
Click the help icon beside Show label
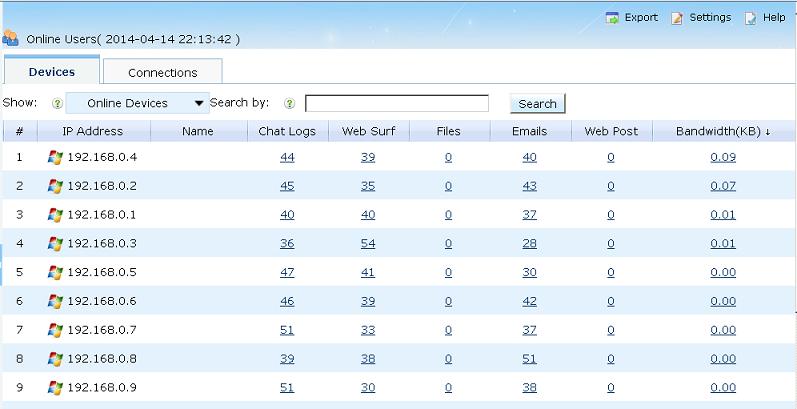pyautogui.click(x=57, y=103)
